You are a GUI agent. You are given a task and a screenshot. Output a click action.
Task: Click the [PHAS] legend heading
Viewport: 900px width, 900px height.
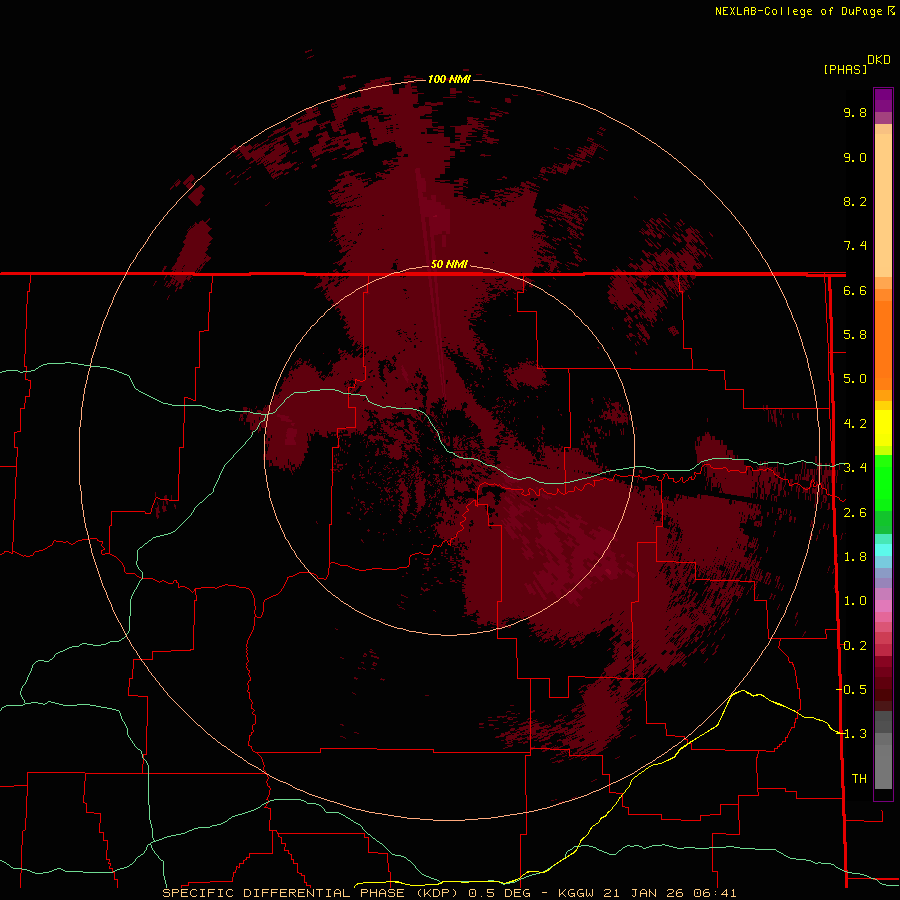click(845, 69)
